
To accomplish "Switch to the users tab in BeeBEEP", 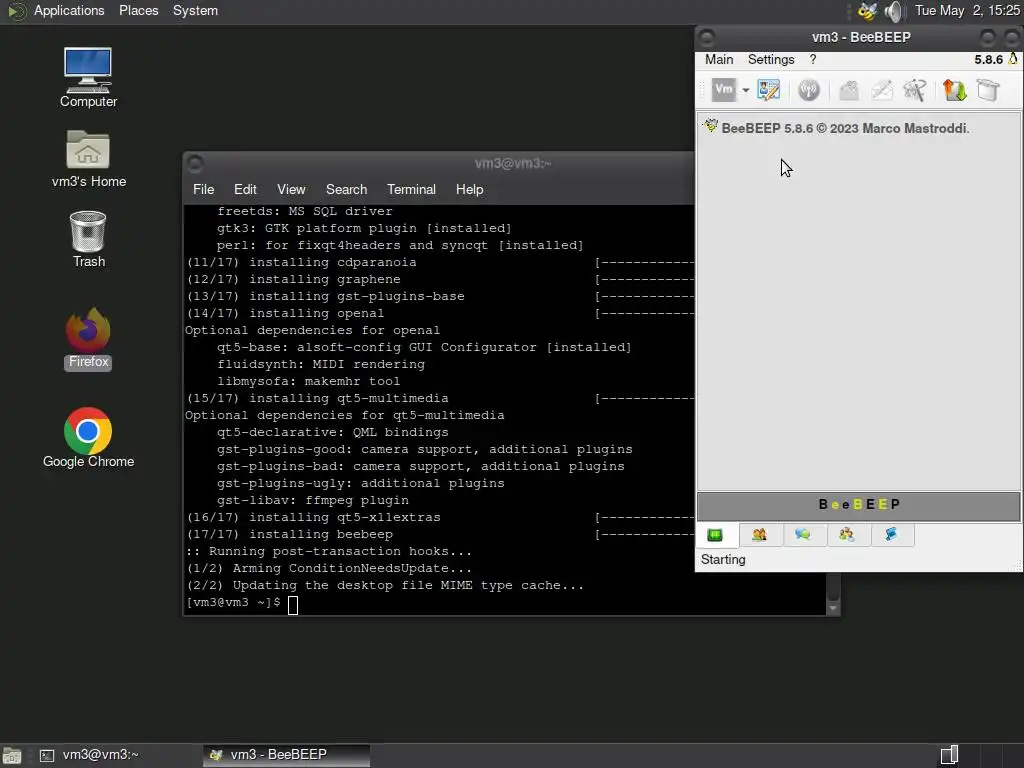I will click(759, 535).
